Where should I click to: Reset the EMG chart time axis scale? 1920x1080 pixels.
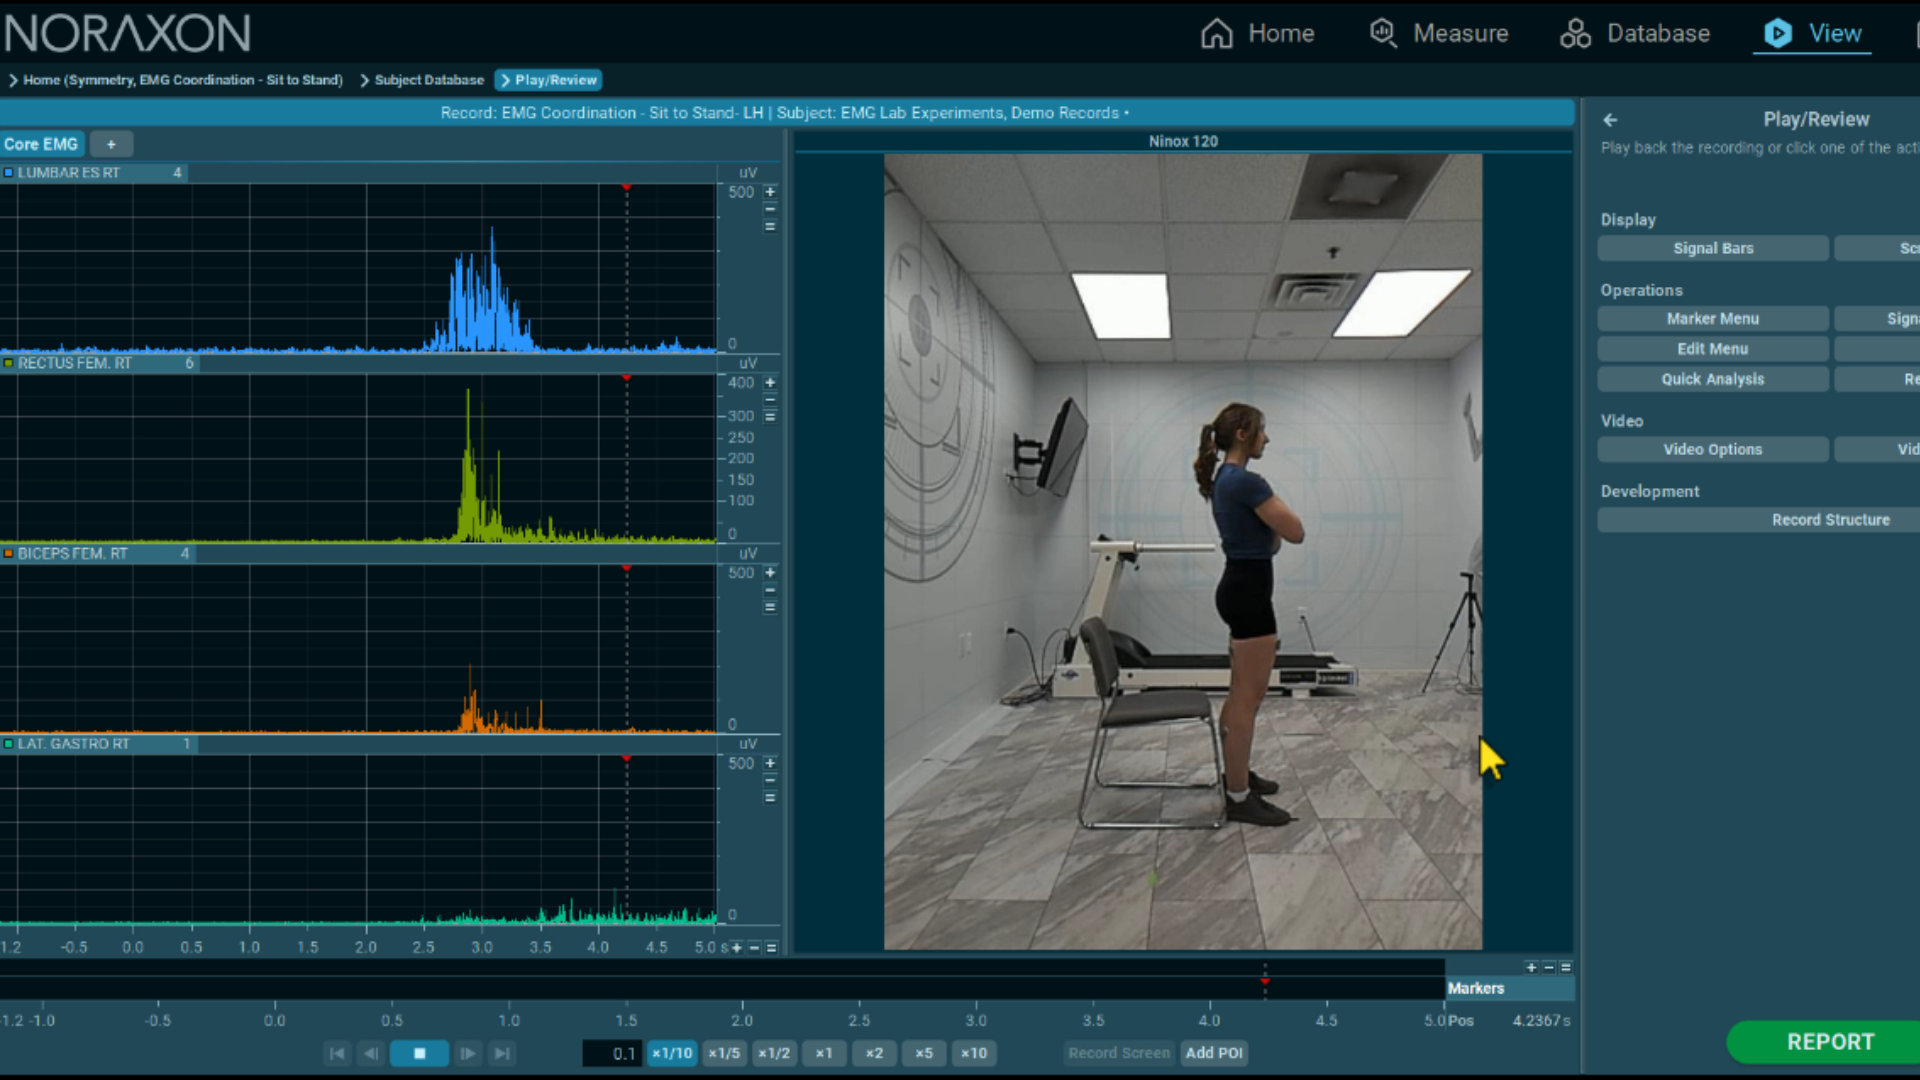771,948
